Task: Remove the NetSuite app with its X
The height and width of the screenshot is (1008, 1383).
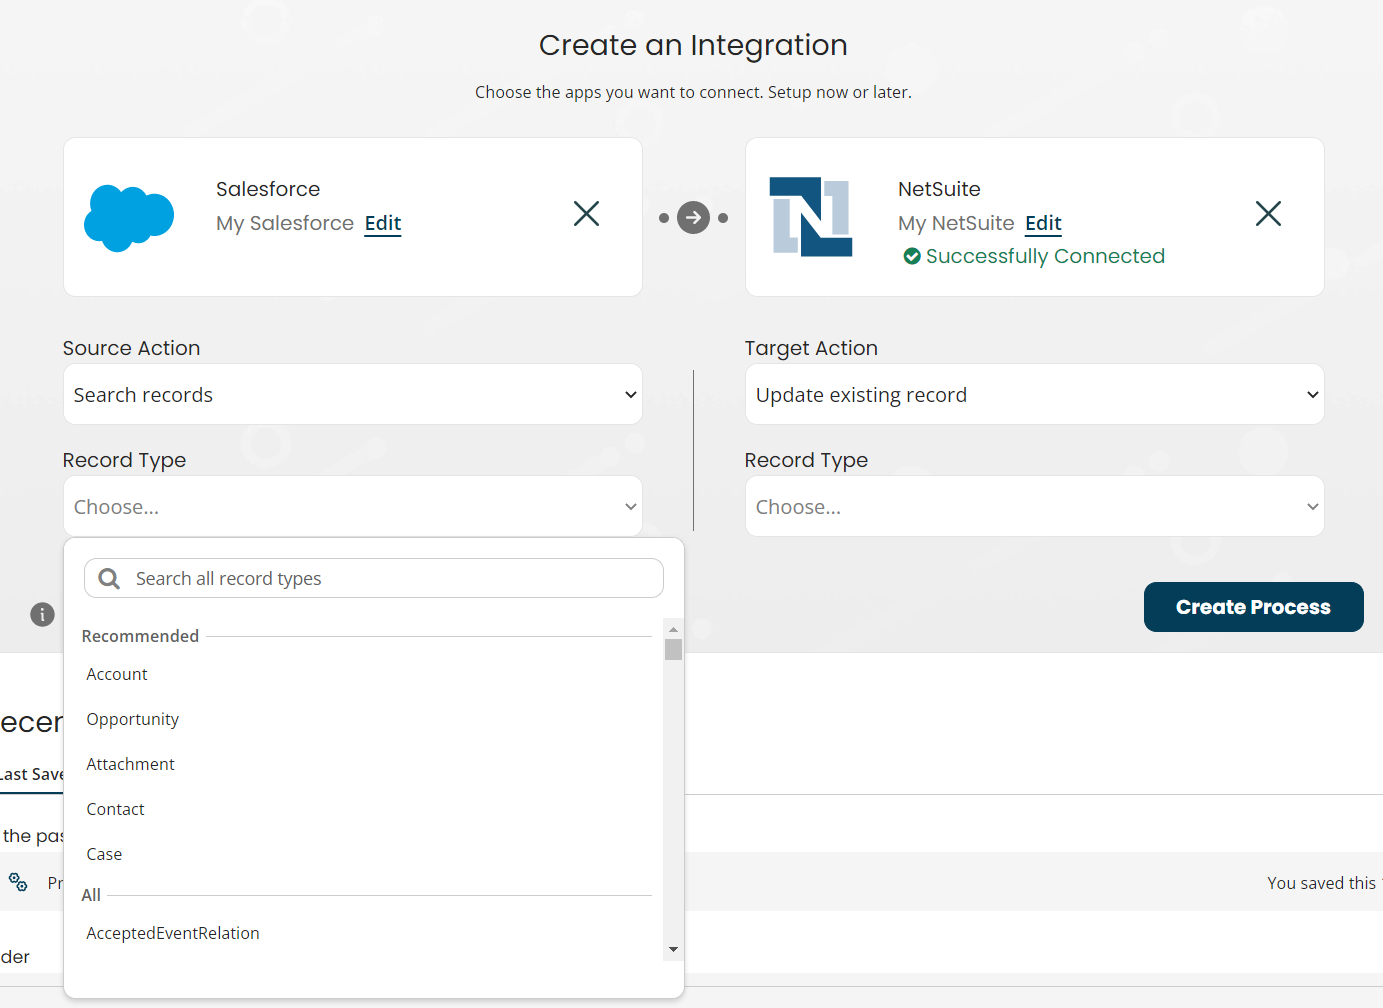Action: (1268, 213)
